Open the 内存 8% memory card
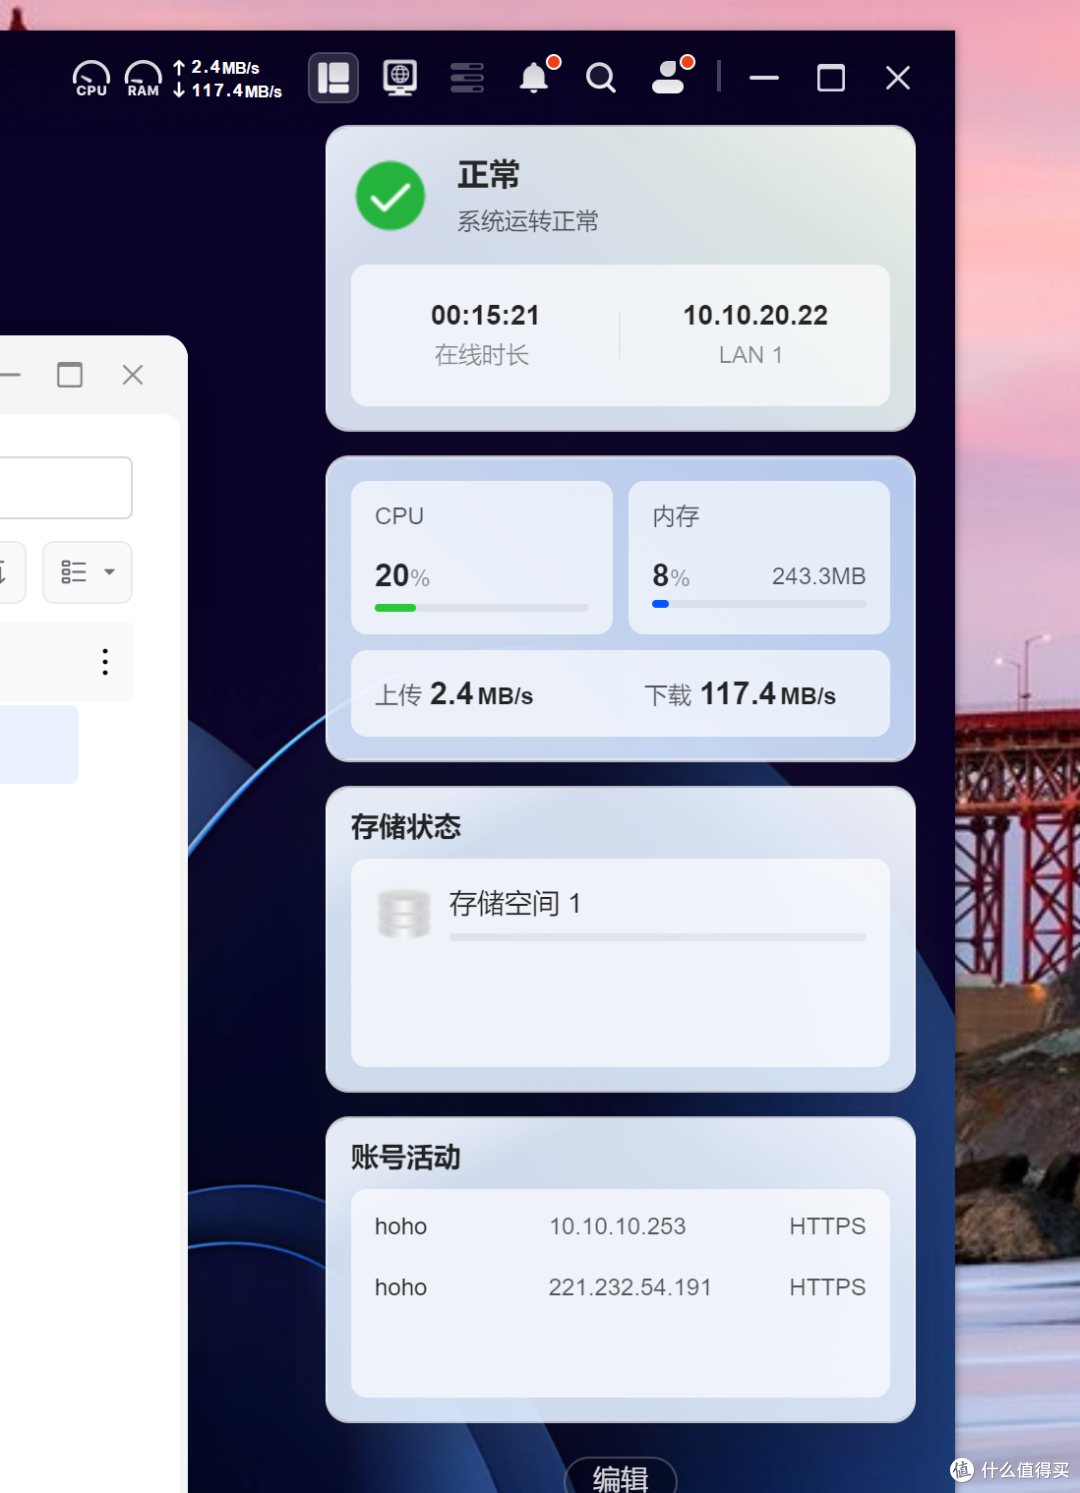Image resolution: width=1080 pixels, height=1493 pixels. (759, 557)
